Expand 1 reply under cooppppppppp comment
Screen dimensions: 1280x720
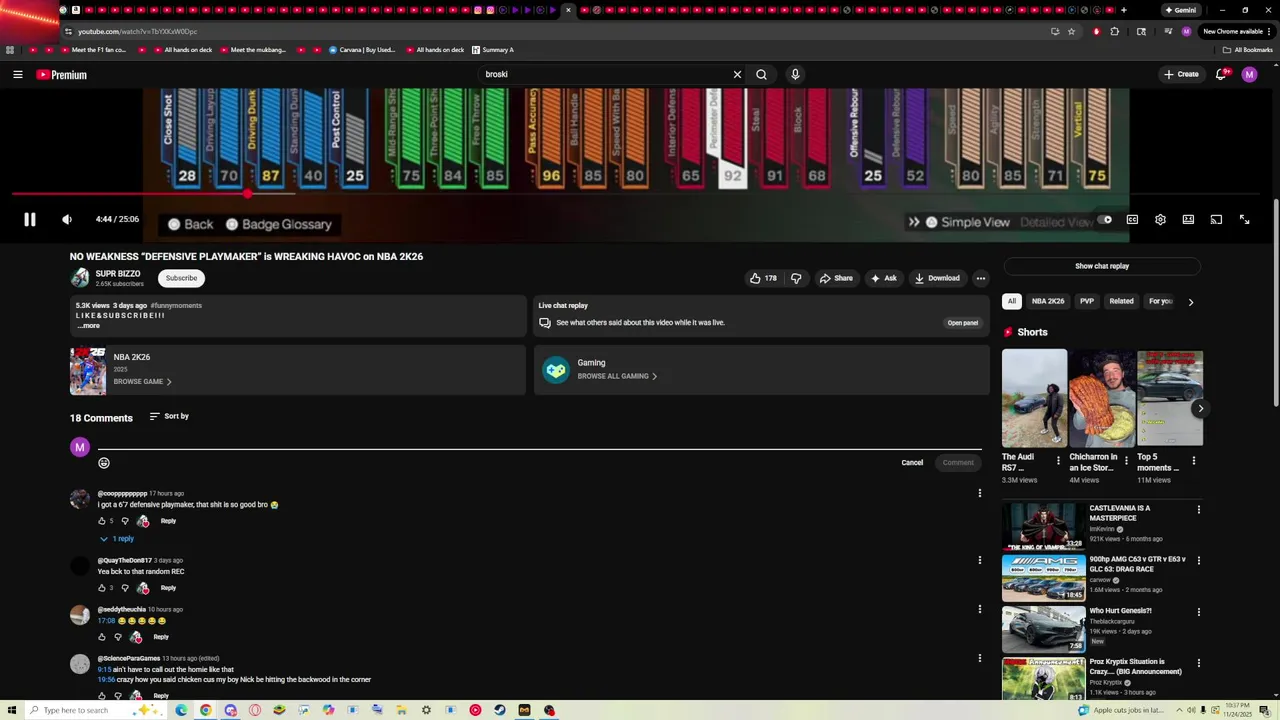[116, 539]
